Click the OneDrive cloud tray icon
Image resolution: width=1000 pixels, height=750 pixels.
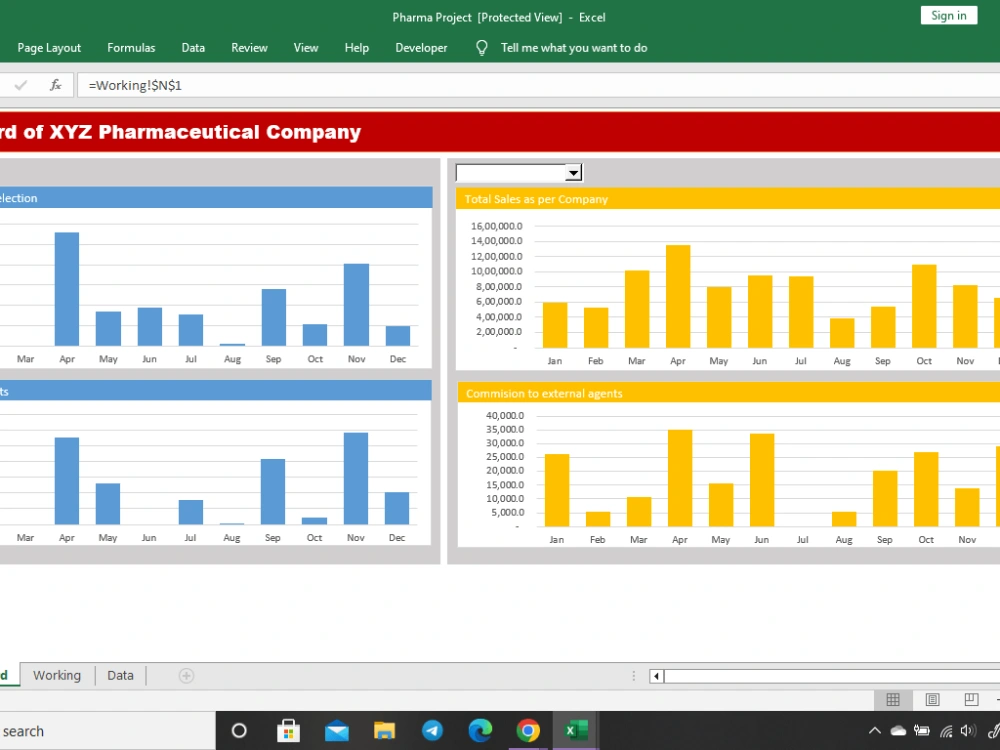click(898, 732)
